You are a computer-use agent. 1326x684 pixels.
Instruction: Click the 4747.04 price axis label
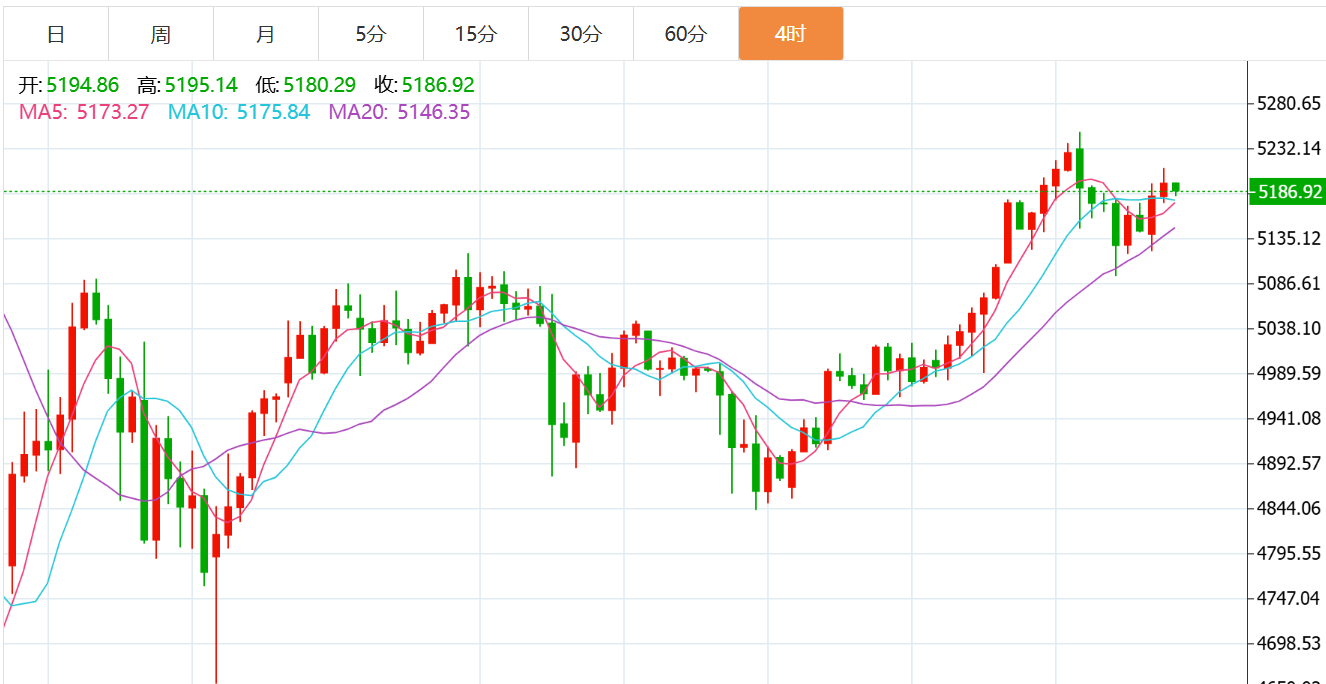click(x=1289, y=598)
